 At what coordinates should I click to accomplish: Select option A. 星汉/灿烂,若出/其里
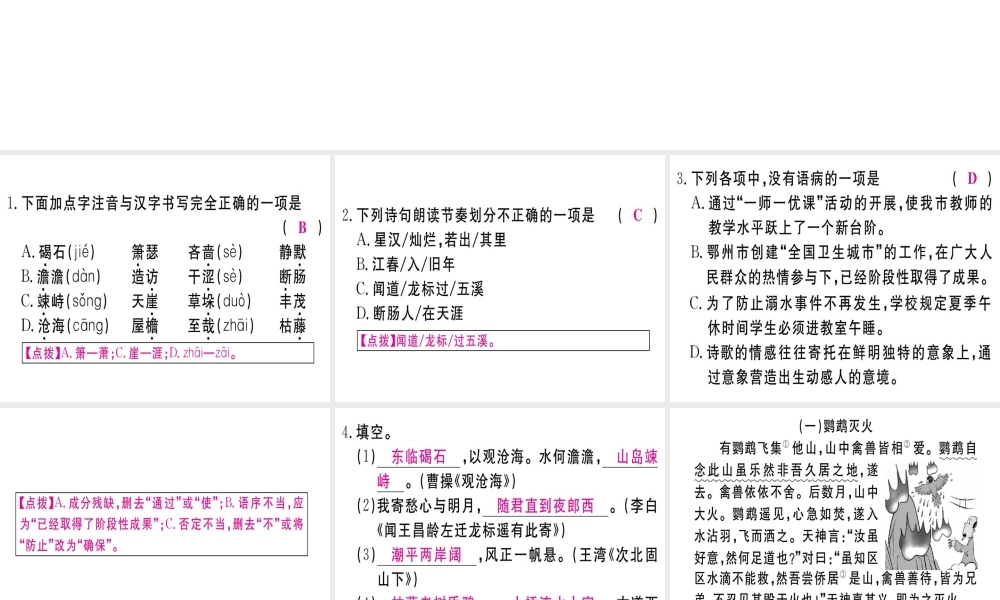point(431,240)
